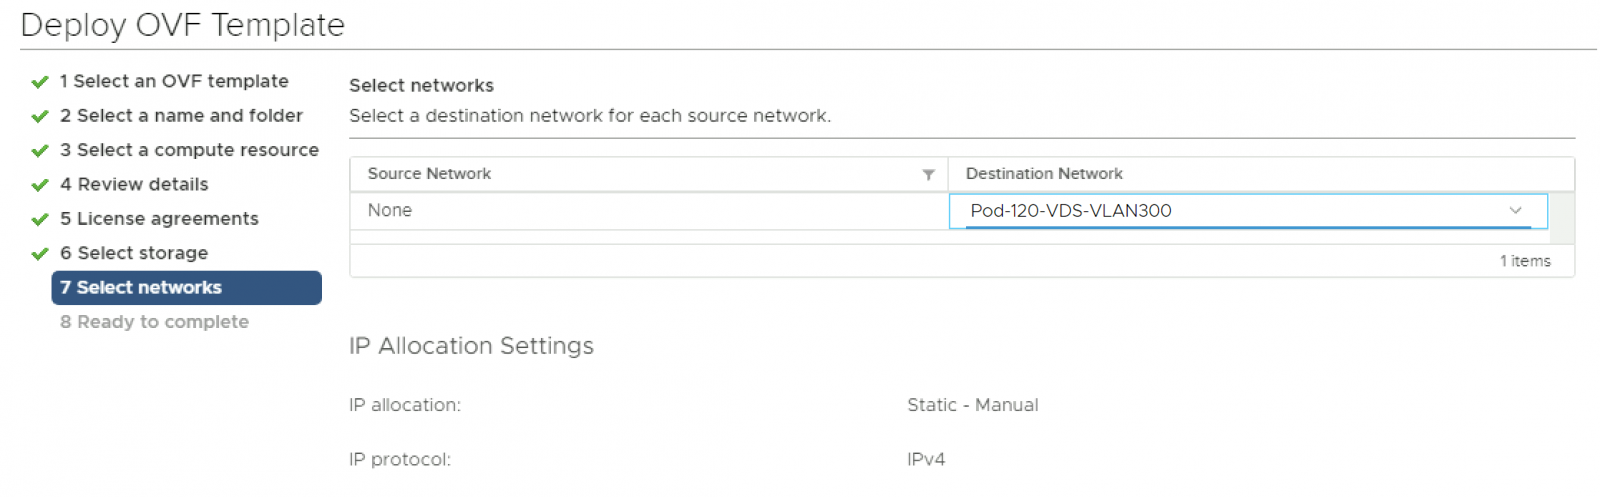Image resolution: width=1600 pixels, height=497 pixels.
Task: Go to step 1 Select an OVF template
Action: (x=174, y=81)
